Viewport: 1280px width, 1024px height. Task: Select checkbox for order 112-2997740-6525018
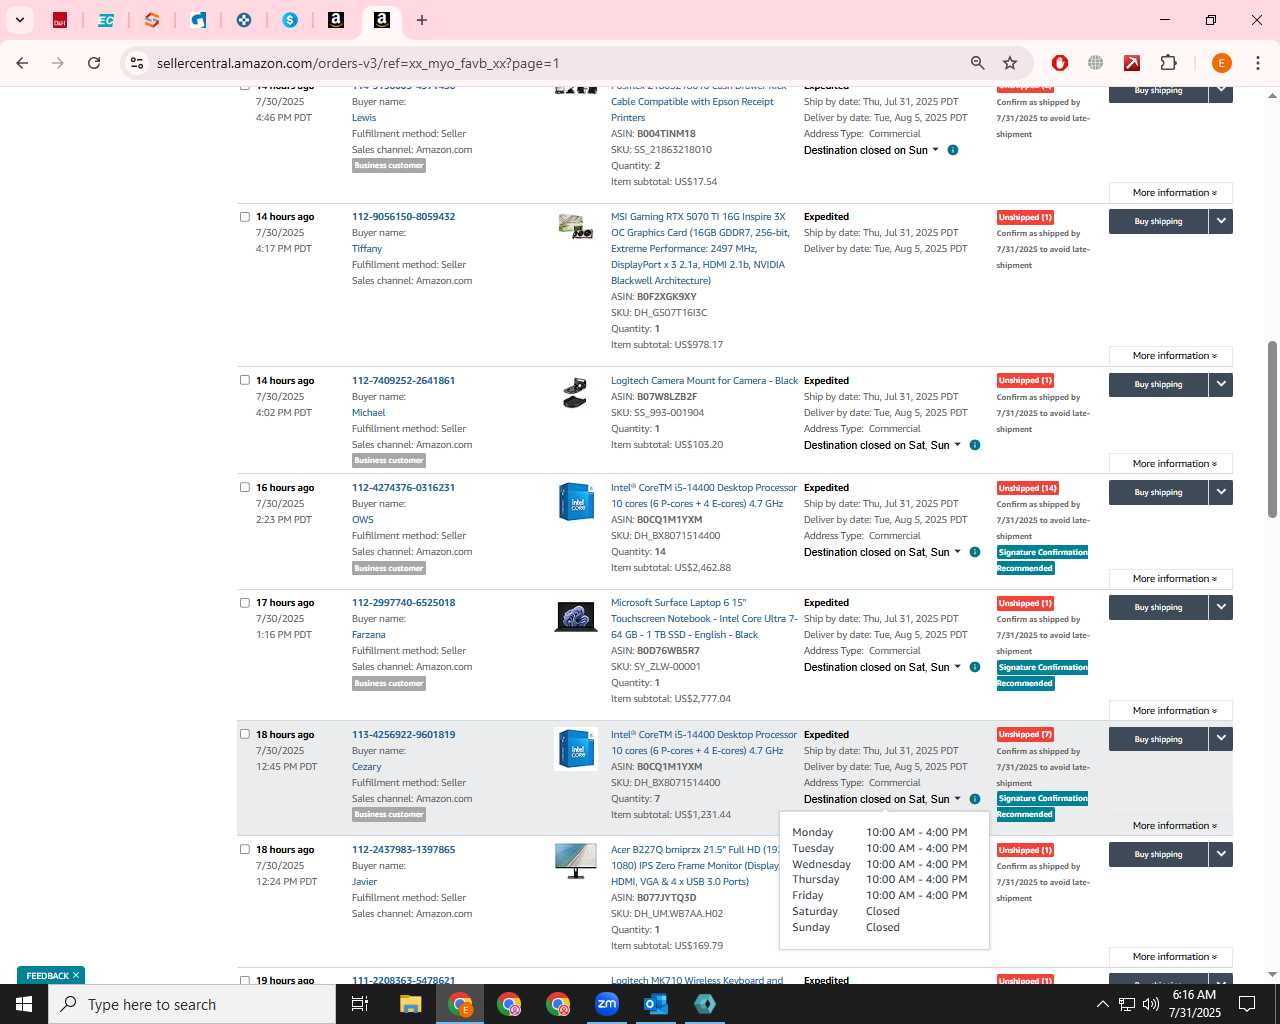click(245, 602)
